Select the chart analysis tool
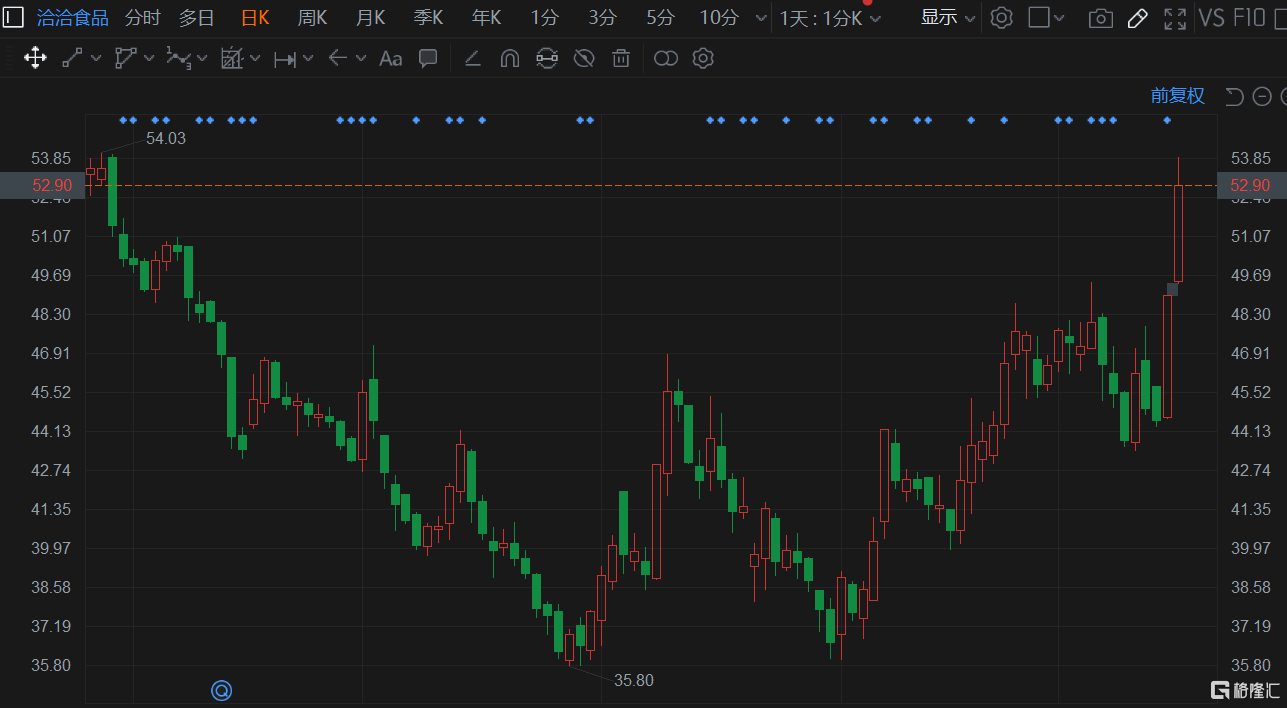 [232, 58]
